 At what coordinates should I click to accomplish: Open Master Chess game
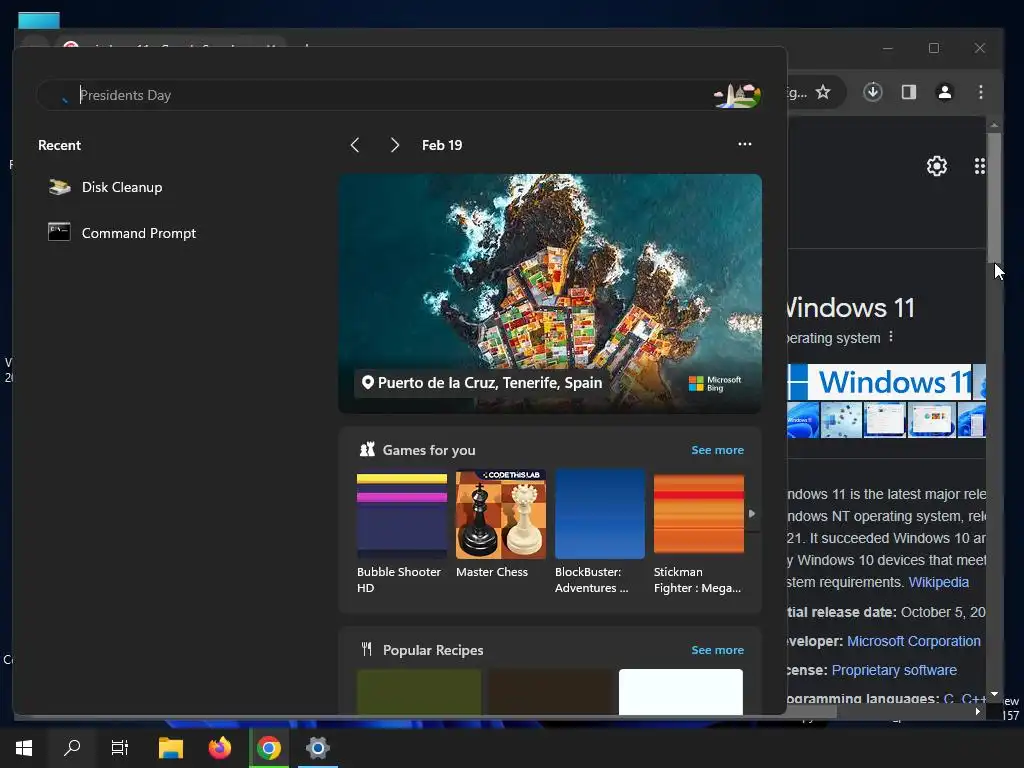click(500, 524)
